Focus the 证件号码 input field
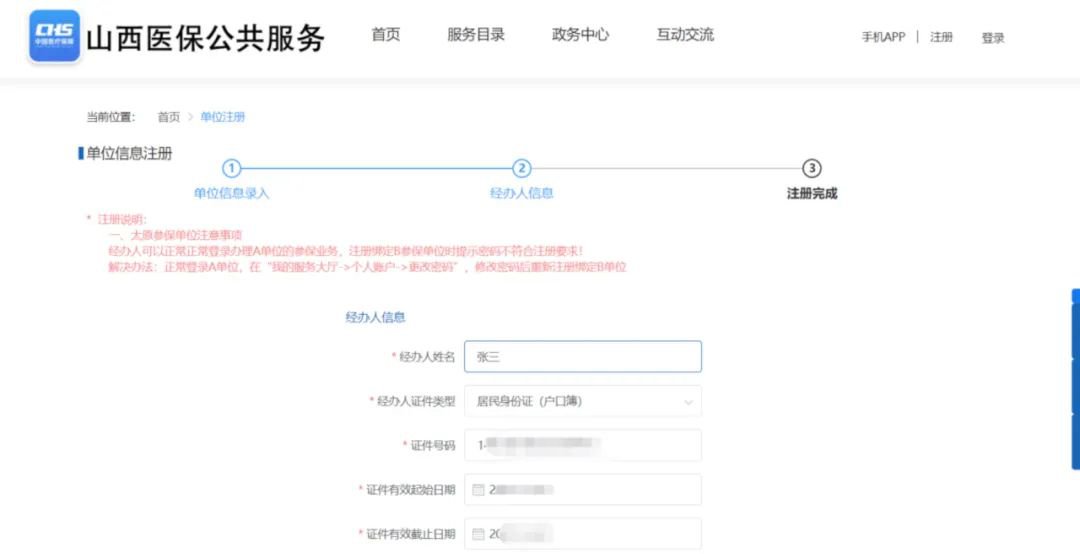Image resolution: width=1080 pixels, height=554 pixels. click(583, 445)
